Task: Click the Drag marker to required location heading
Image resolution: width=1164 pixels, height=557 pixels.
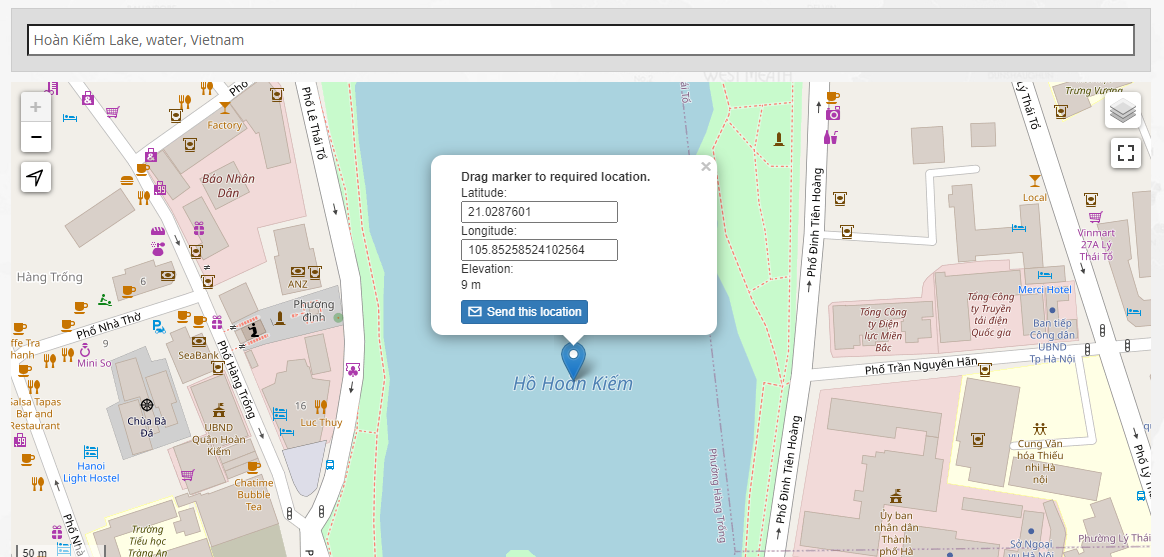Action: (555, 177)
